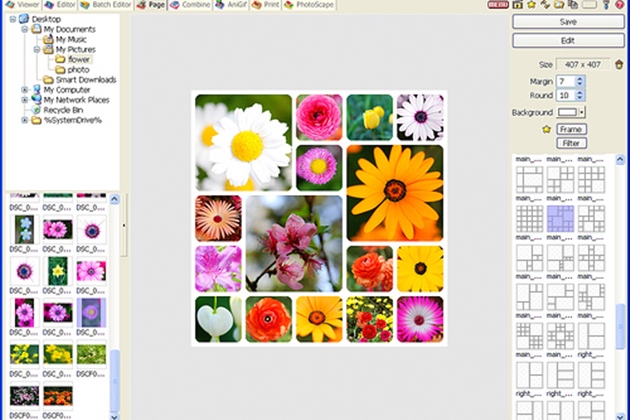
Task: Collapse the My Pictures folder node
Action: click(x=36, y=49)
